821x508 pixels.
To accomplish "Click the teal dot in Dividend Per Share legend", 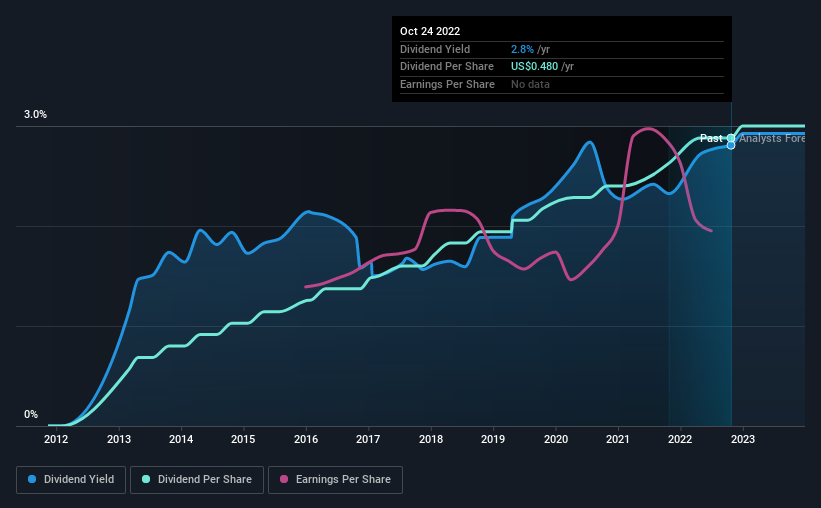I will [147, 480].
